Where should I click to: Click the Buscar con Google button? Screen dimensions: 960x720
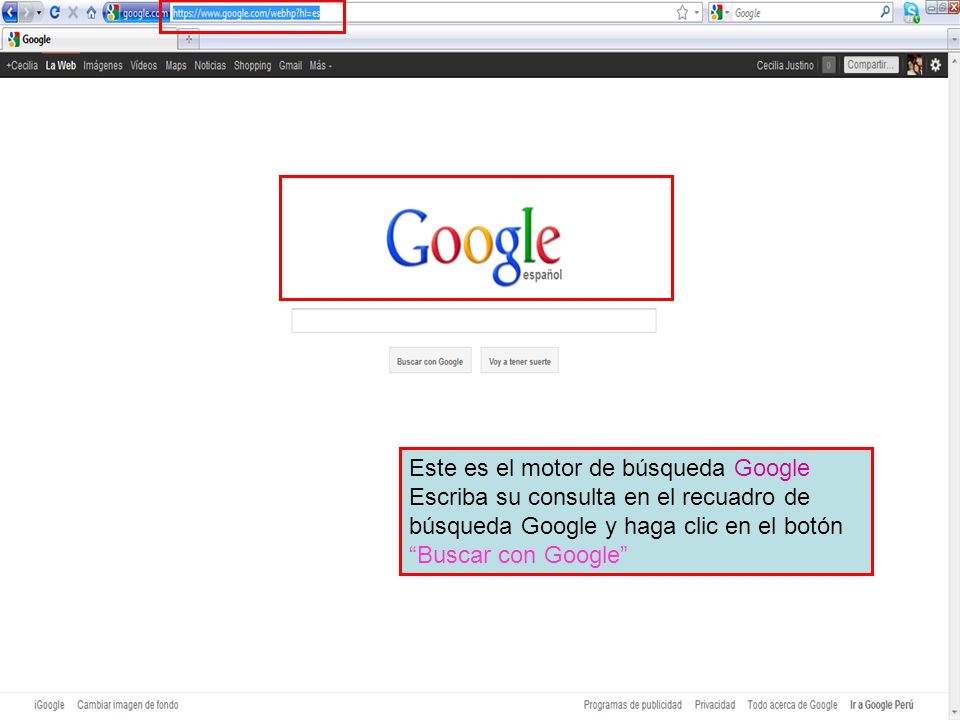pyautogui.click(x=430, y=361)
